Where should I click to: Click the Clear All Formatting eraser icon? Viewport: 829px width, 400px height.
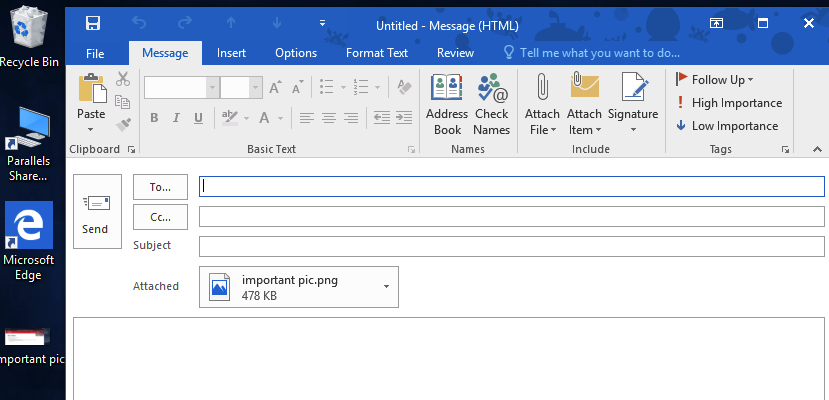[404, 87]
